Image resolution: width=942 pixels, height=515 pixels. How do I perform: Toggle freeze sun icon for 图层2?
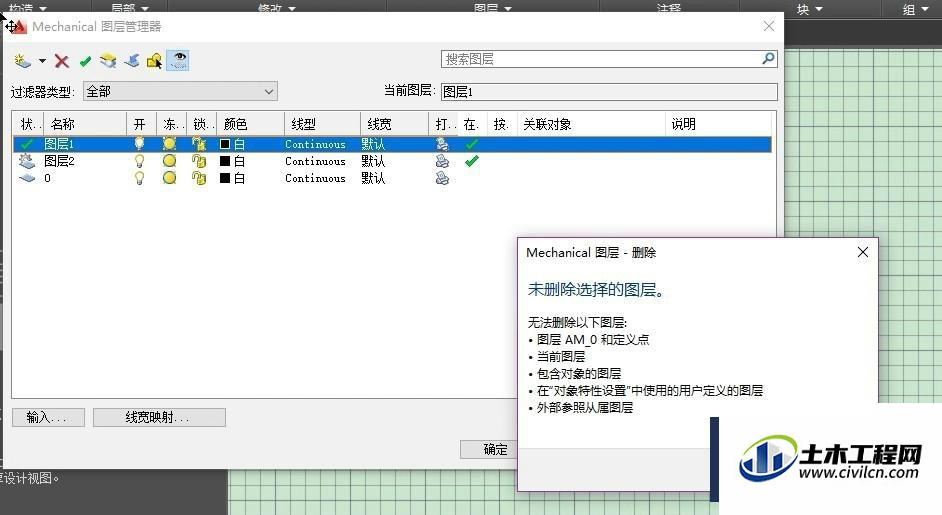coord(169,161)
